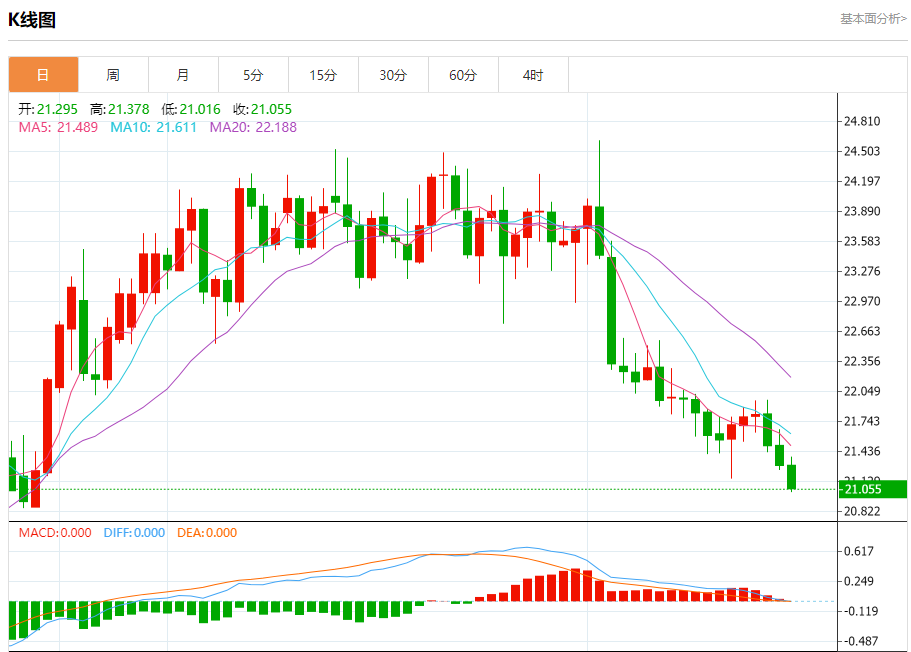Click the MACD:0.000 indicator label

[x=55, y=533]
